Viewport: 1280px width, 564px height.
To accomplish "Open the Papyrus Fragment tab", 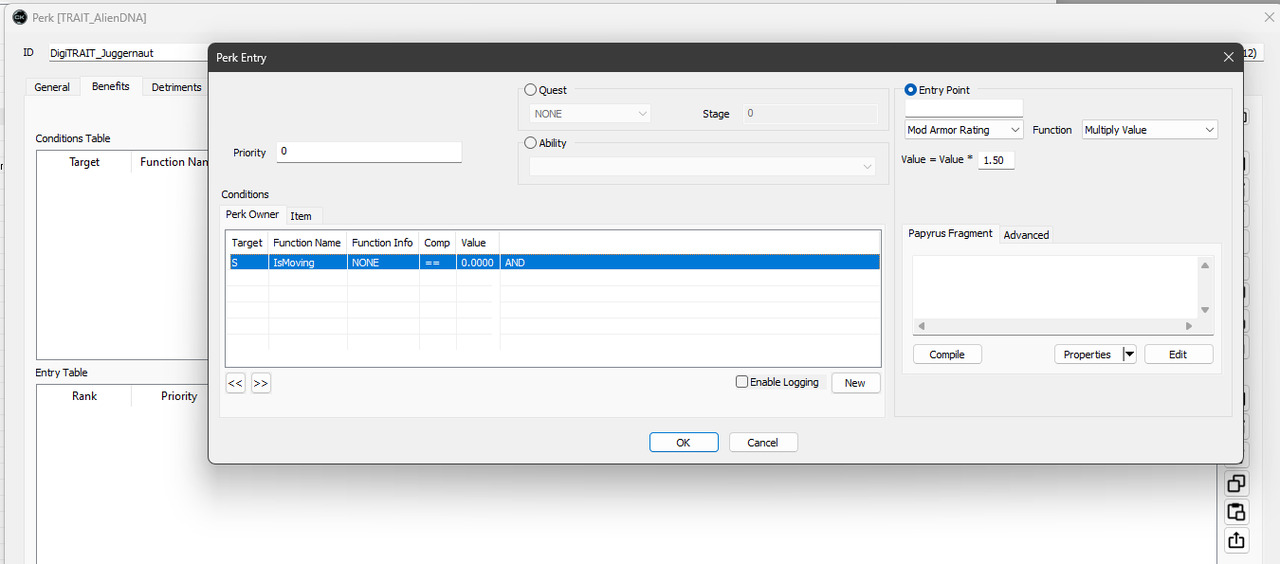I will coord(950,234).
